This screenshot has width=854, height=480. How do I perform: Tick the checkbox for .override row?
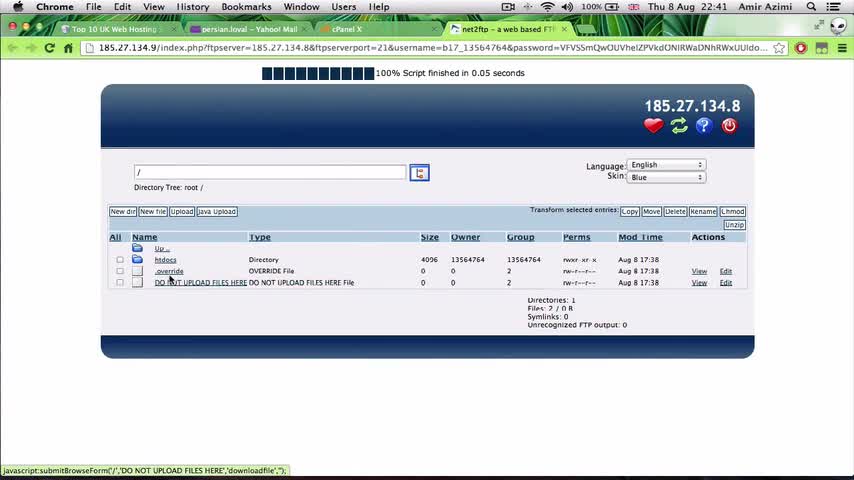[120, 271]
